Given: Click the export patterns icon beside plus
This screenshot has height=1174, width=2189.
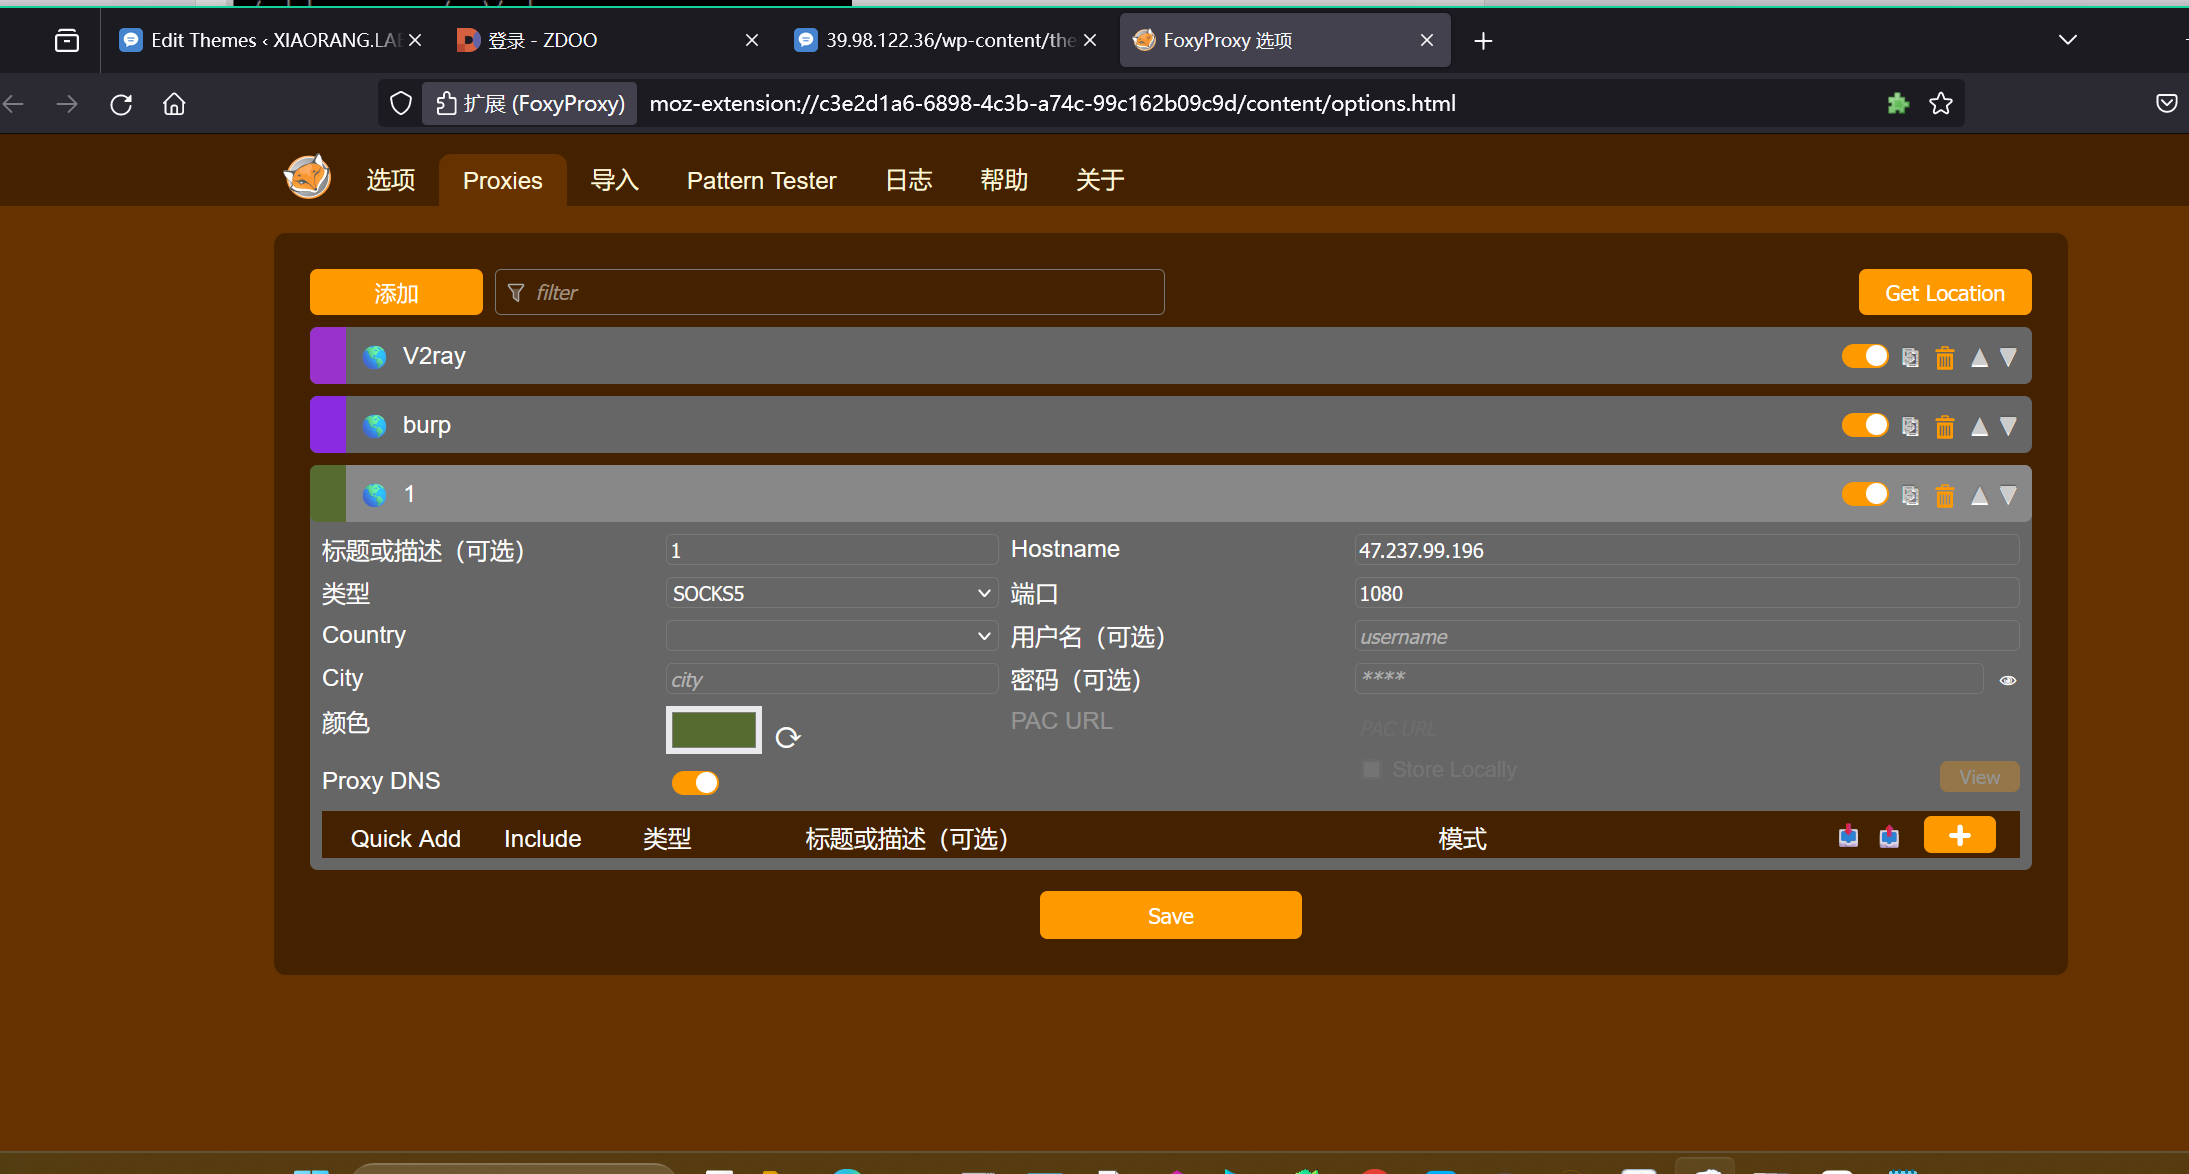Looking at the screenshot, I should point(1889,836).
